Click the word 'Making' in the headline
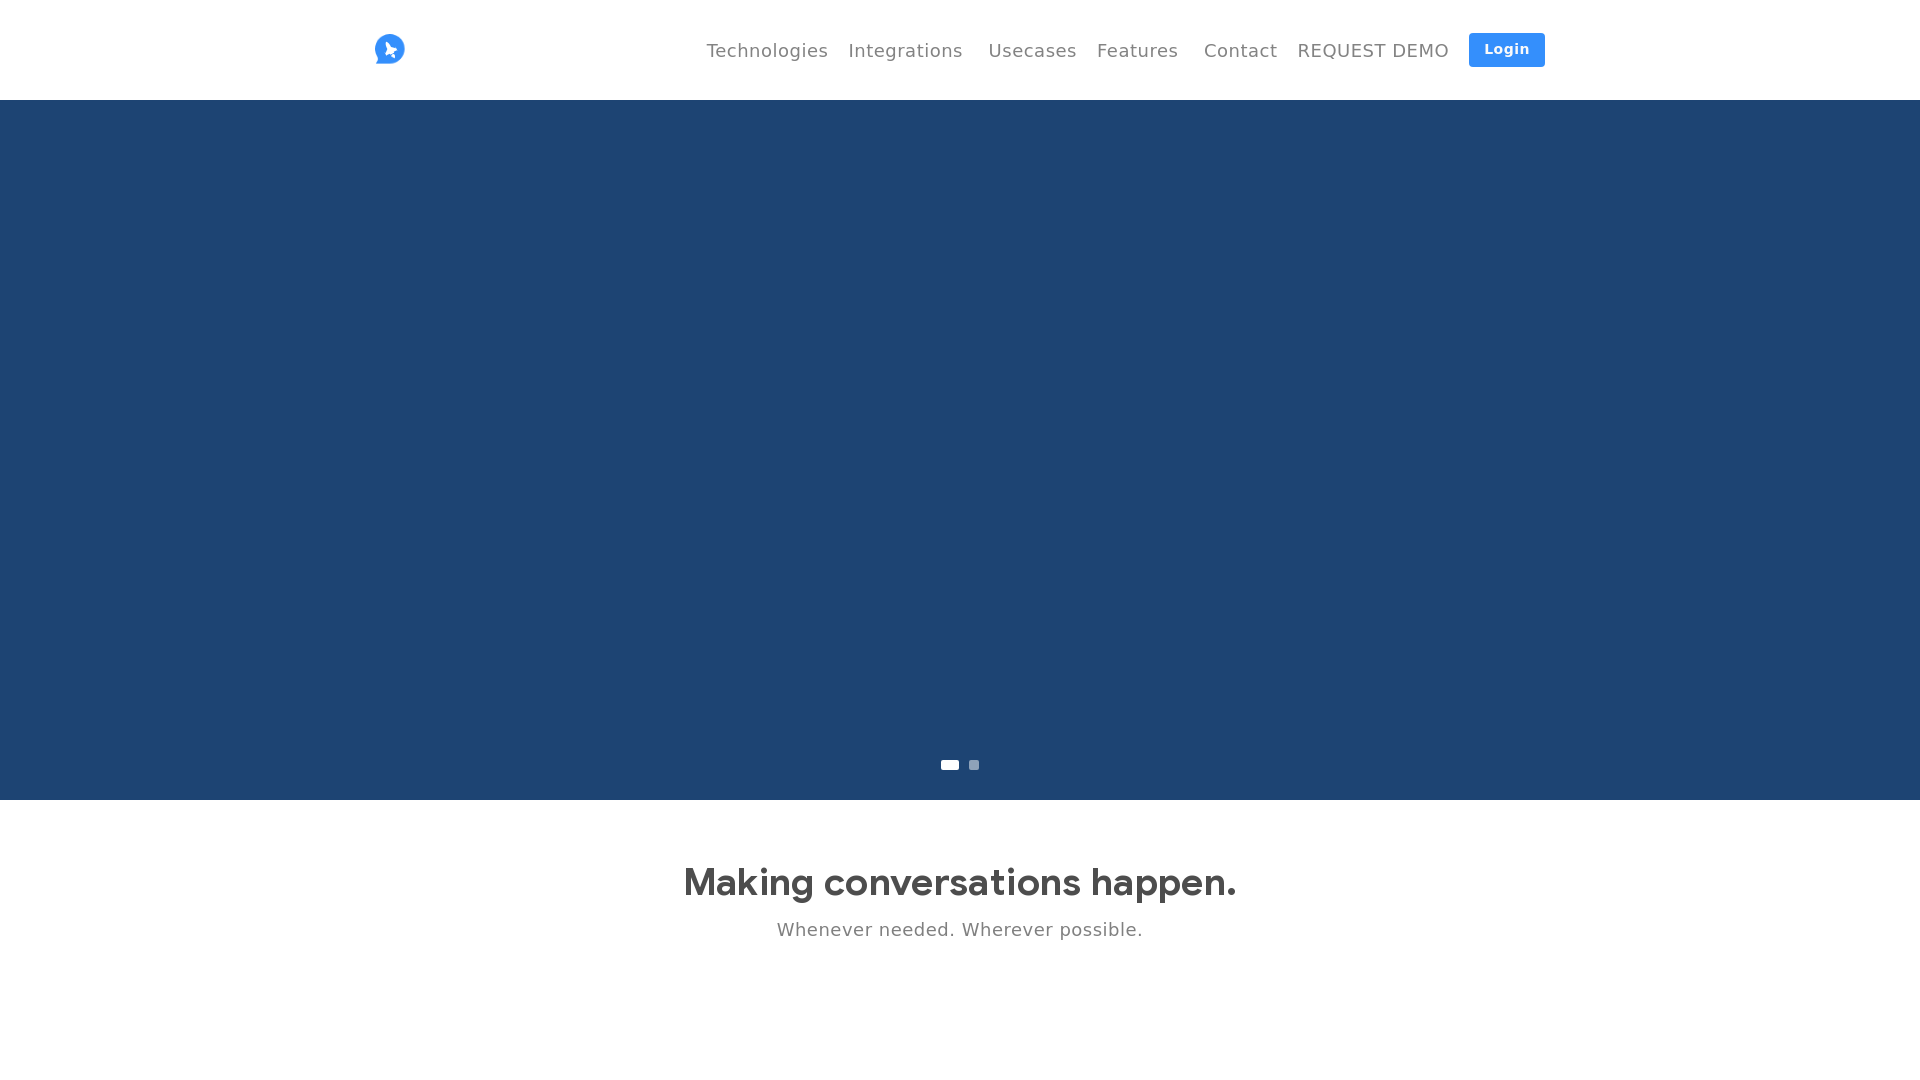The width and height of the screenshot is (1920, 1080). [748, 882]
